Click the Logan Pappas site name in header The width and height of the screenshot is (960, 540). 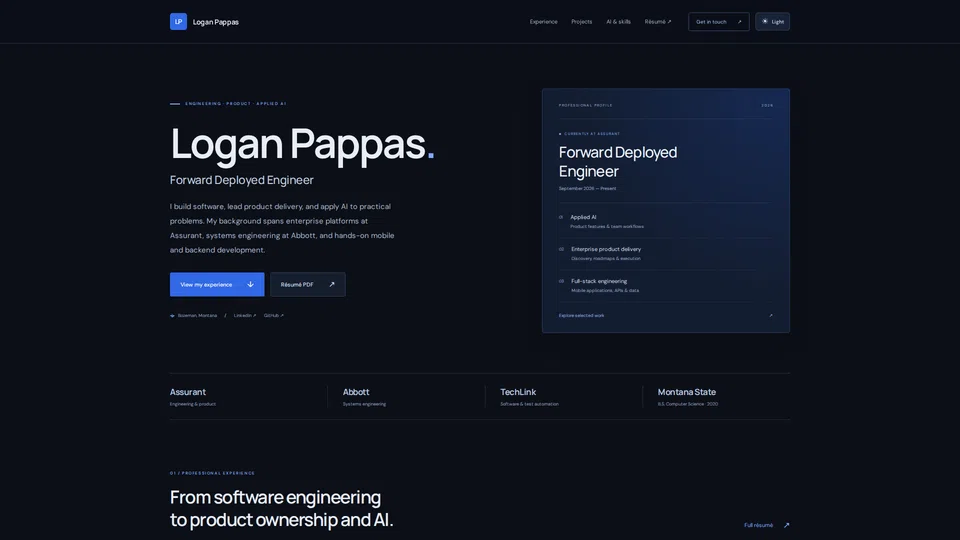pyautogui.click(x=216, y=22)
